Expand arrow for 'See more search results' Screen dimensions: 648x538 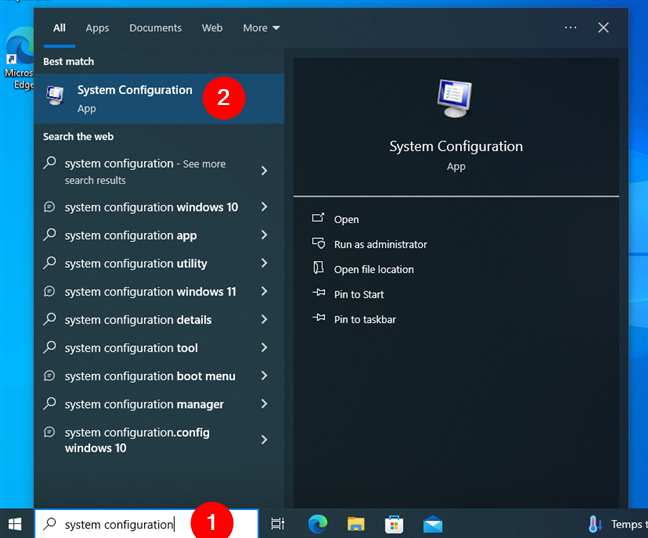[x=264, y=171]
